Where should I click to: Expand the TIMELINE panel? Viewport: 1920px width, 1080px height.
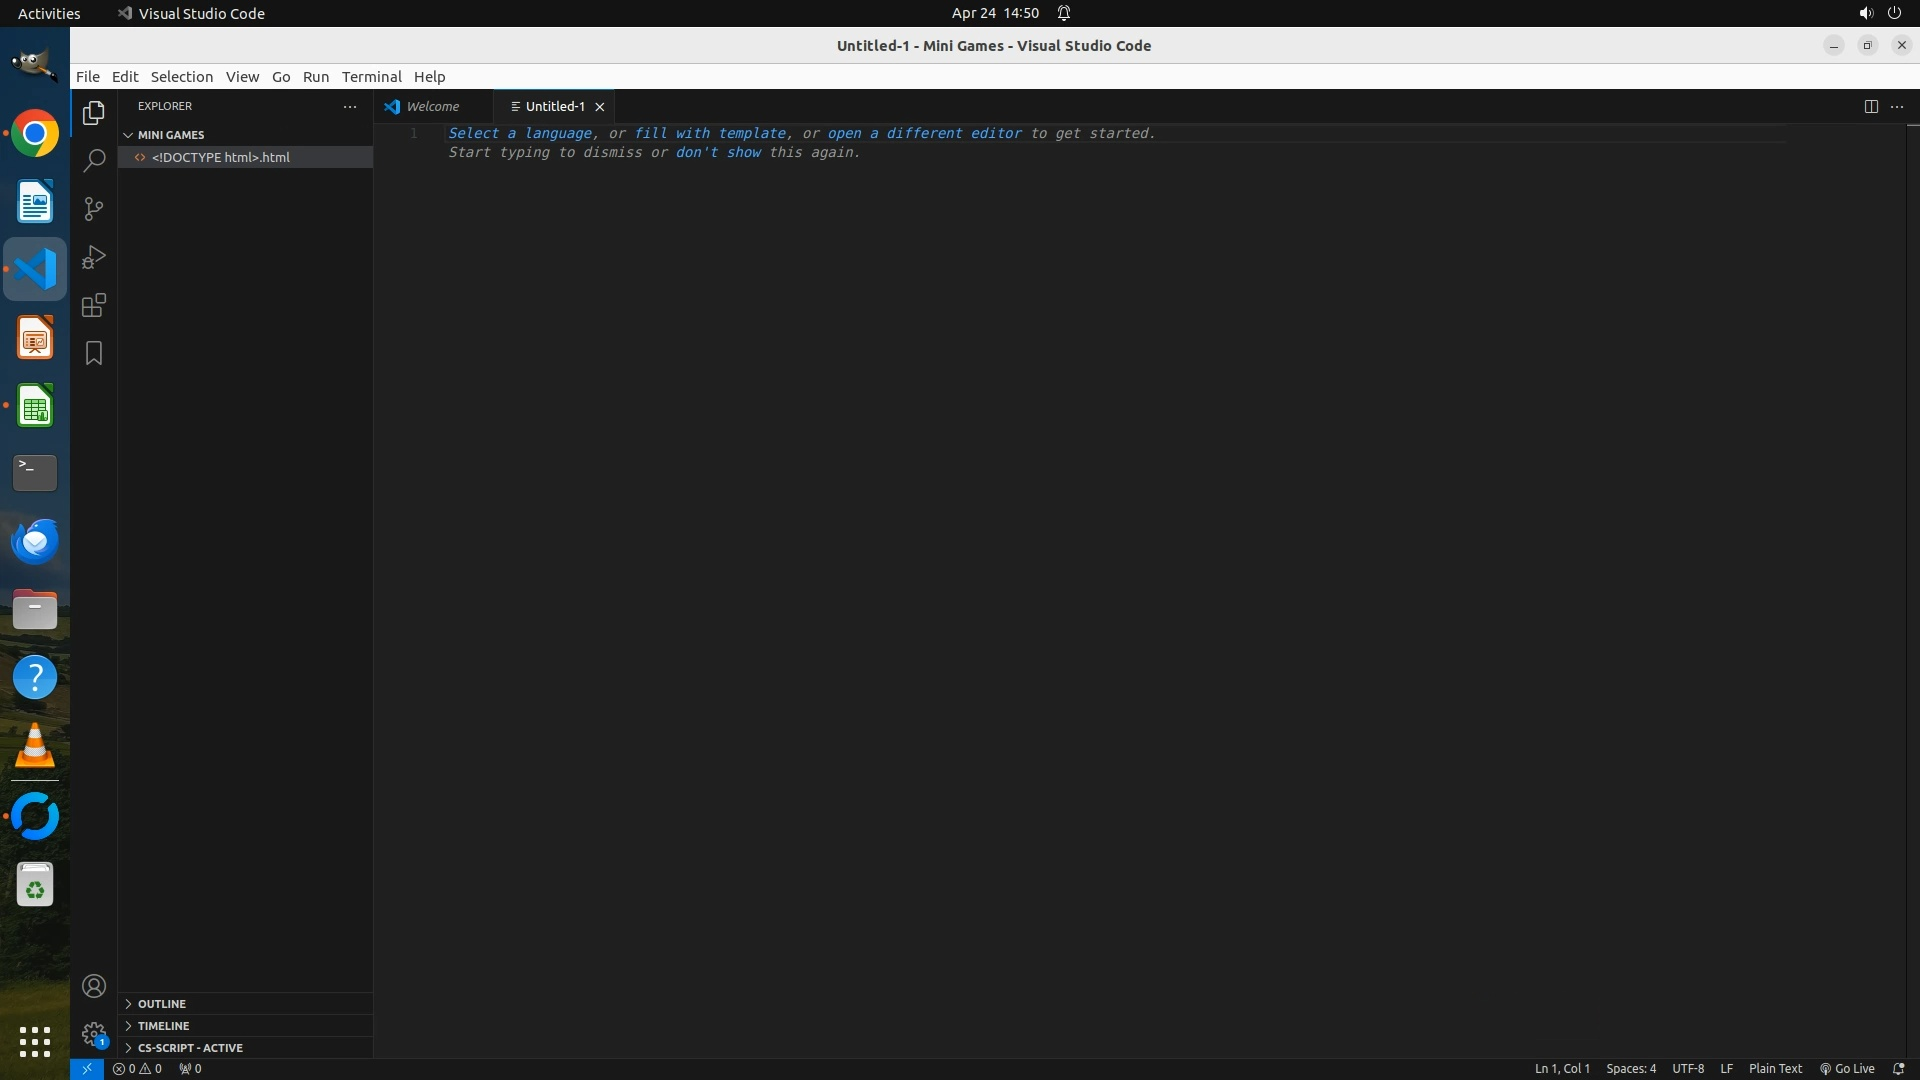[163, 1025]
